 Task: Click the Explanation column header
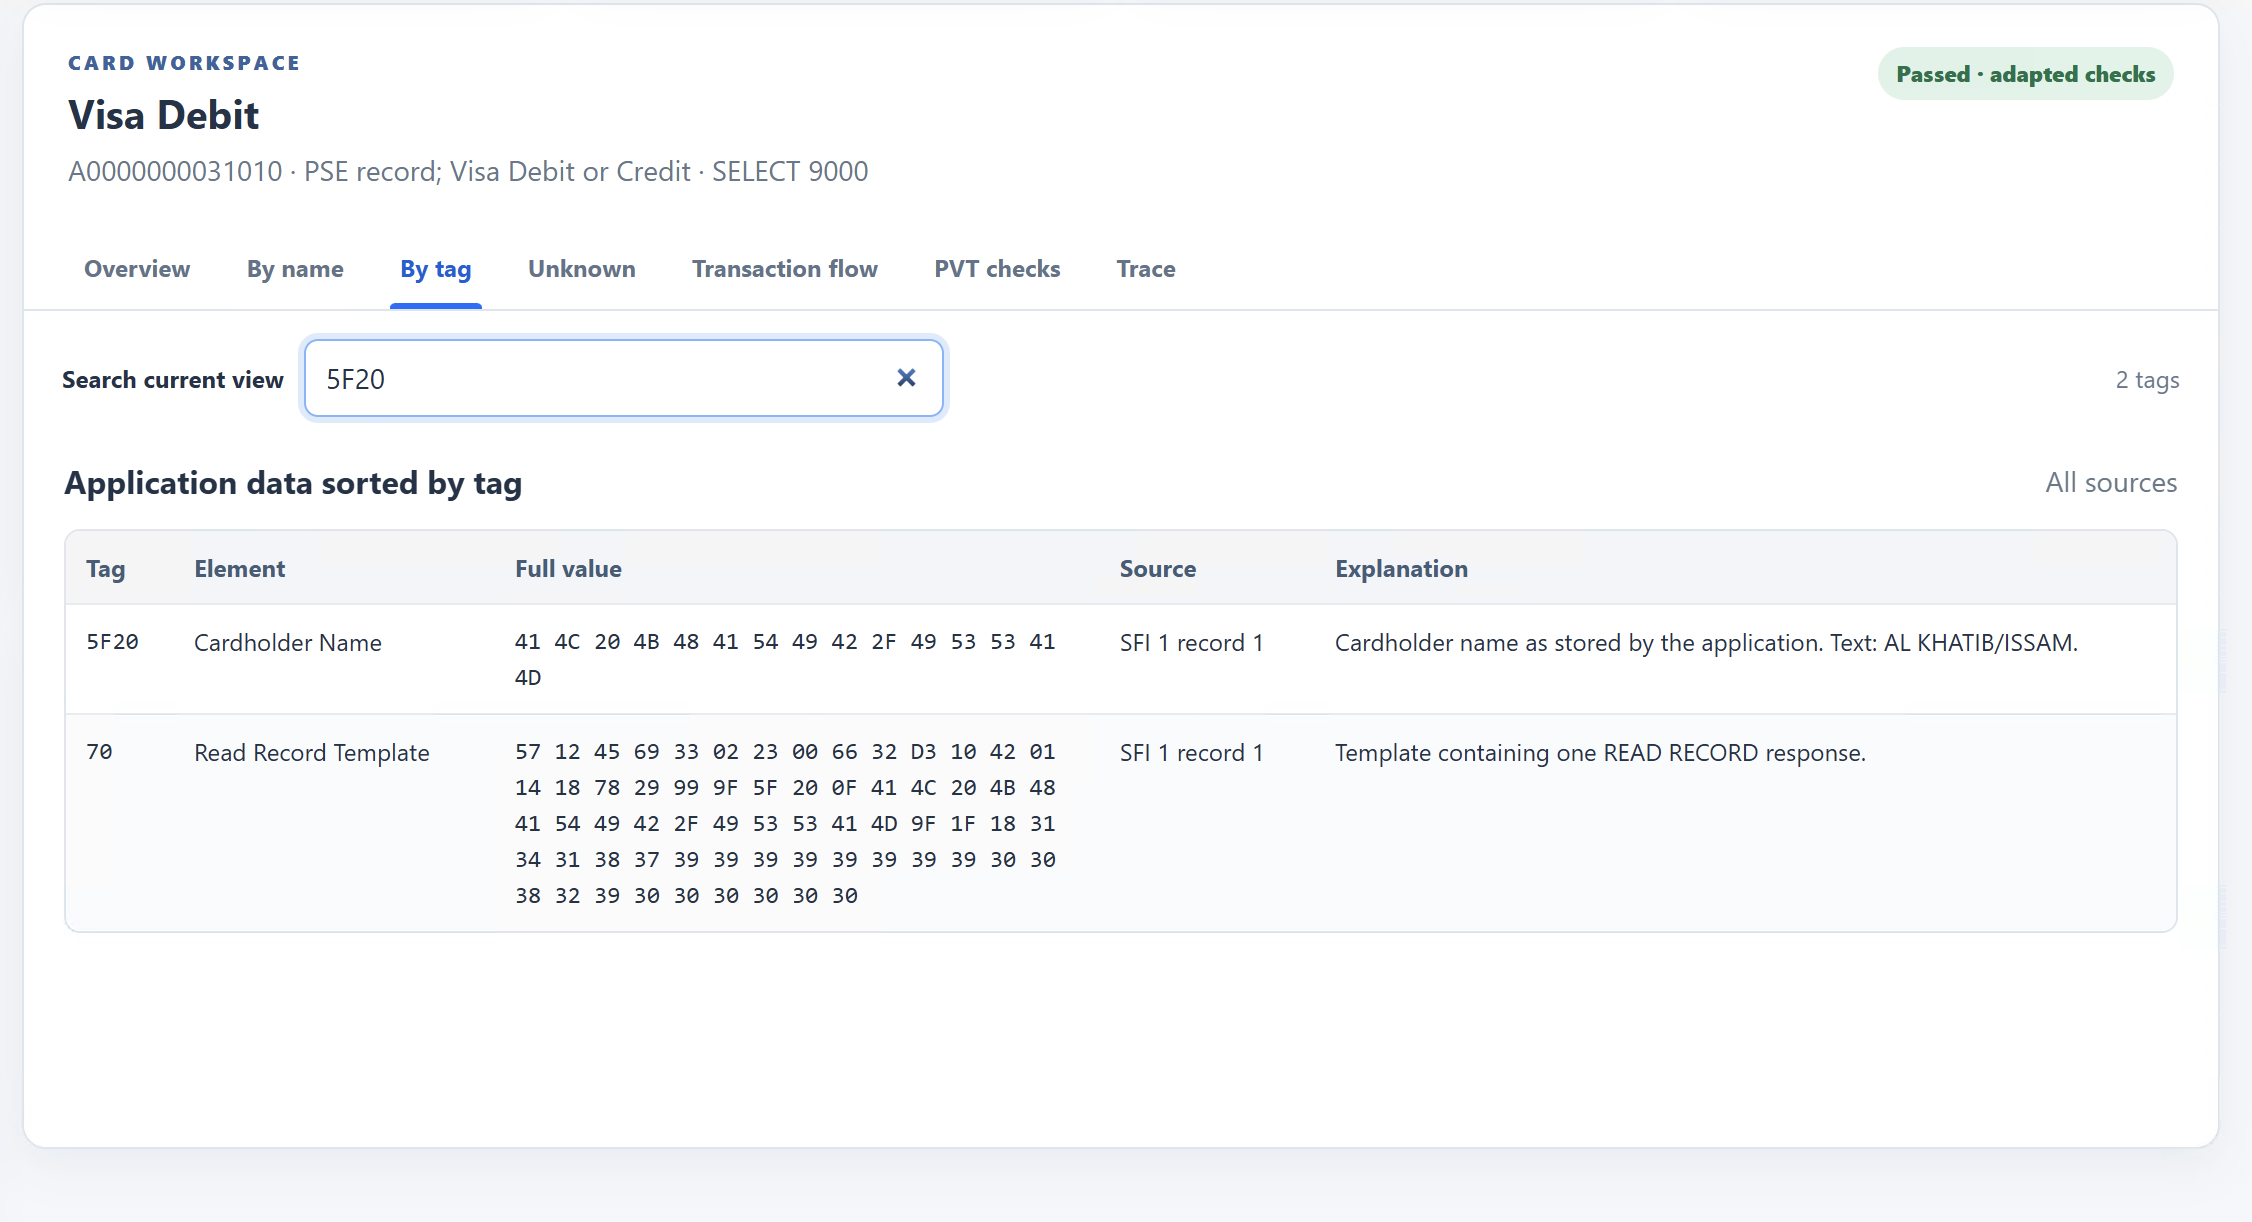[x=1401, y=569]
